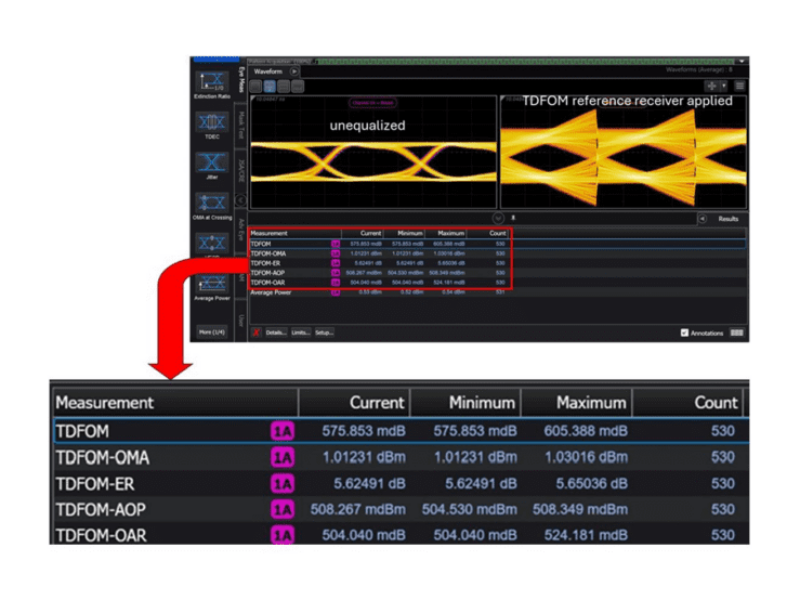800x600 pixels.
Task: Enable the Annotations checkbox
Action: 687,331
